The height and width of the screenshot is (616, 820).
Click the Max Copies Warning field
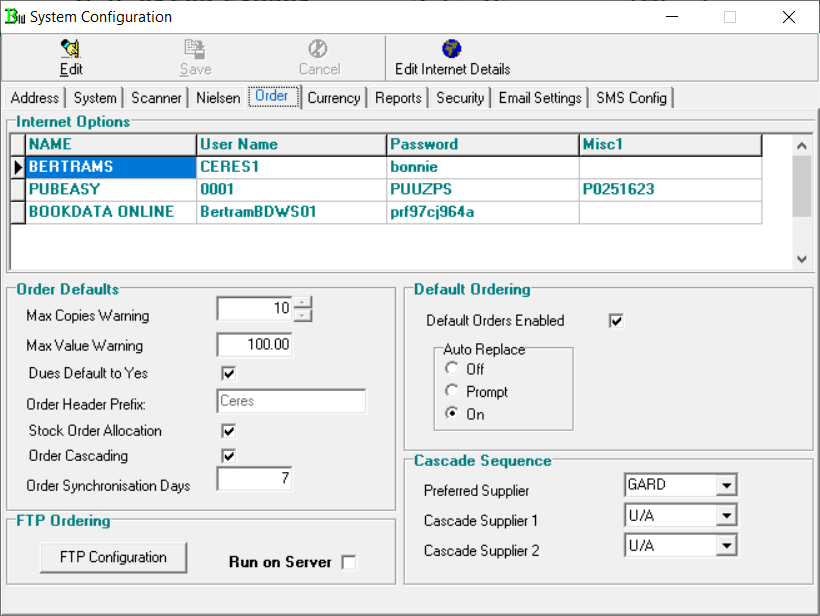tap(255, 309)
